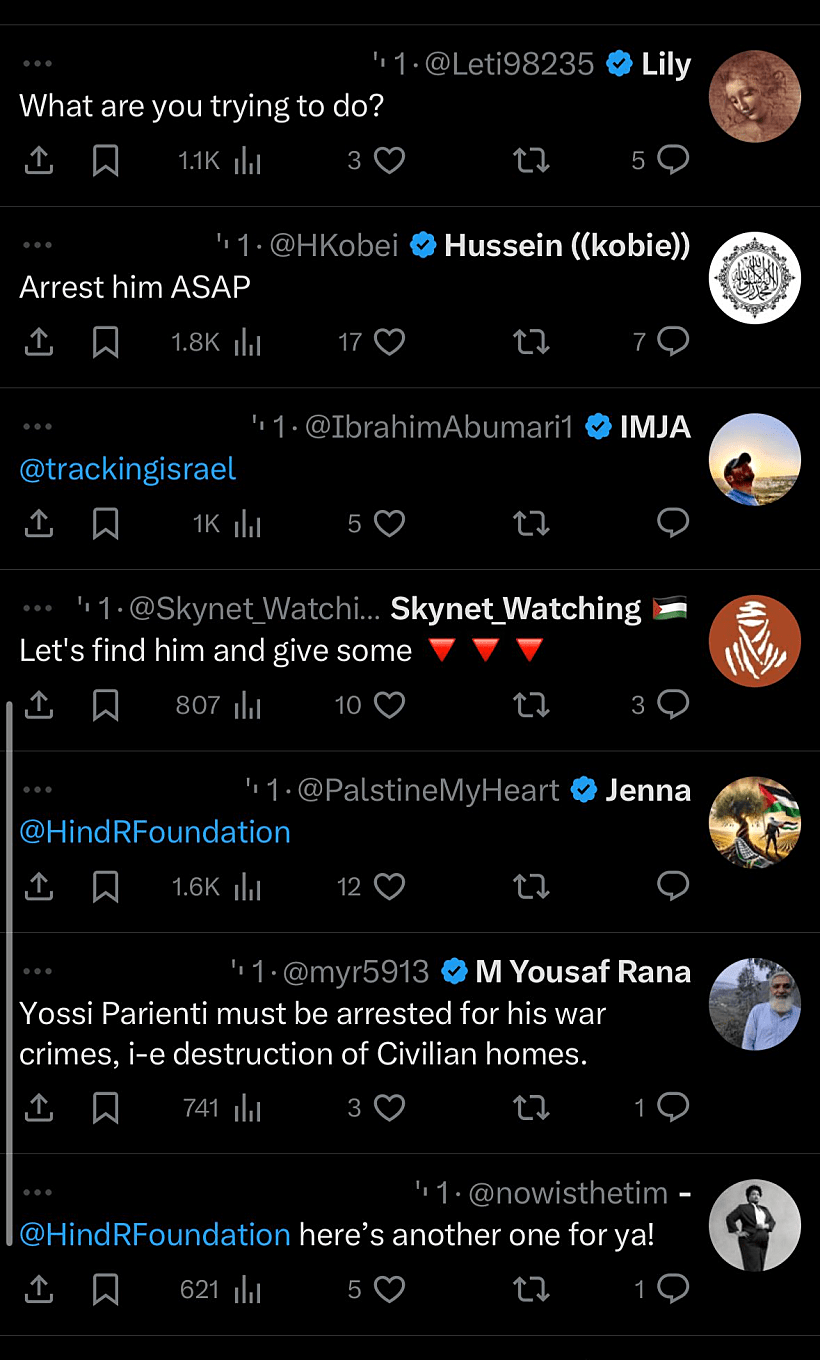Share Lily's reply via share icon
Screen dimensions: 820x1360
[x=38, y=161]
